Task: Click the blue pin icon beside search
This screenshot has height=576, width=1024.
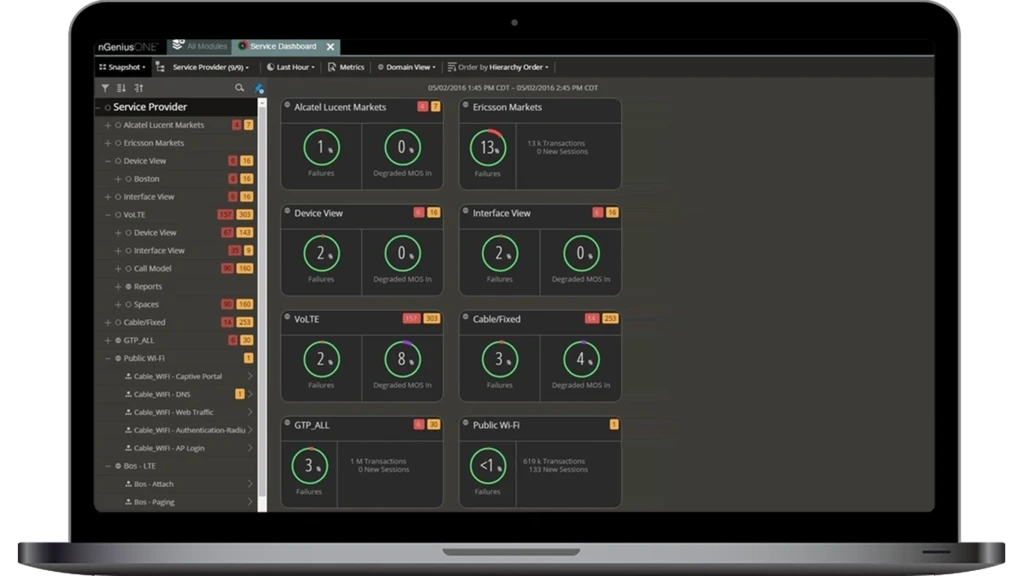Action: pos(259,88)
